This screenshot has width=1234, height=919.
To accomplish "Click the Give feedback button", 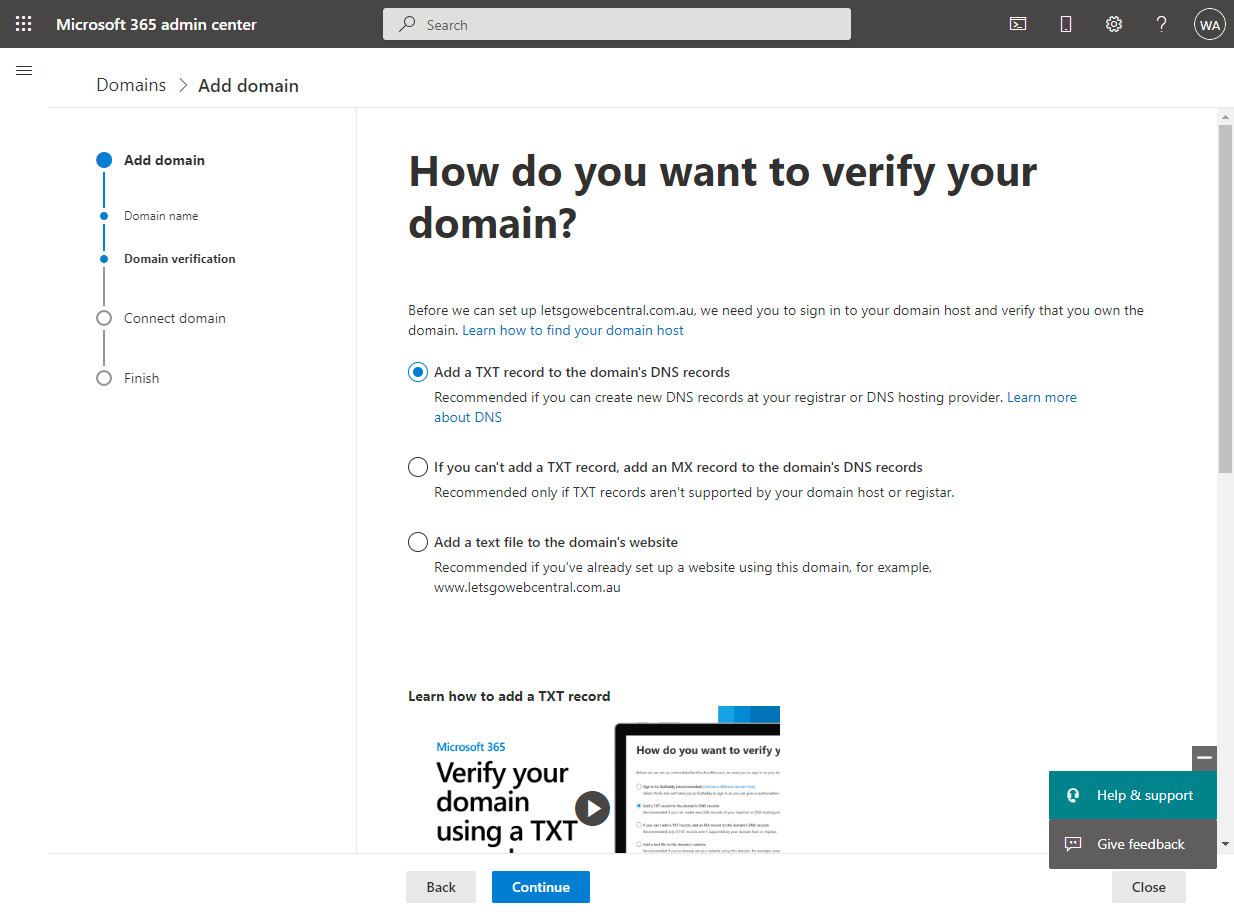I will coord(1133,844).
